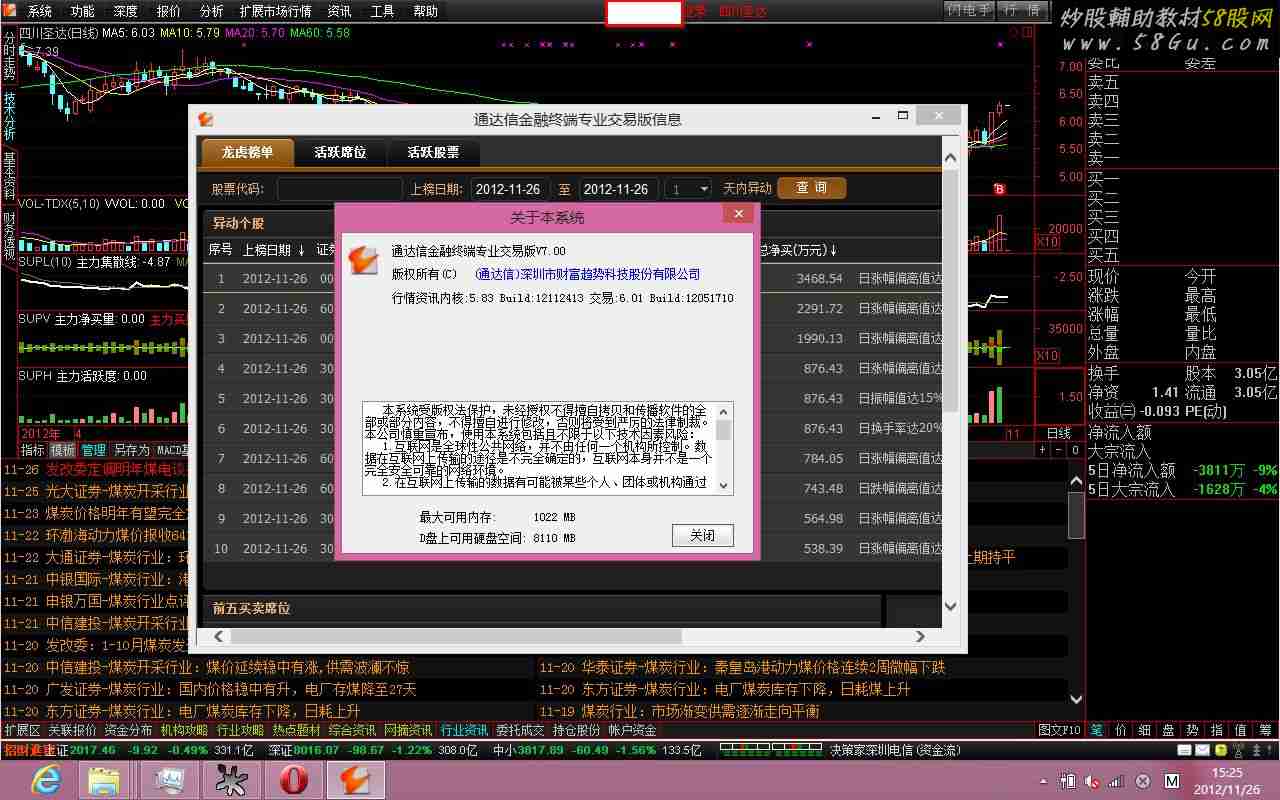1280x800 pixels.
Task: Open the 报价 menu
Action: [x=168, y=11]
